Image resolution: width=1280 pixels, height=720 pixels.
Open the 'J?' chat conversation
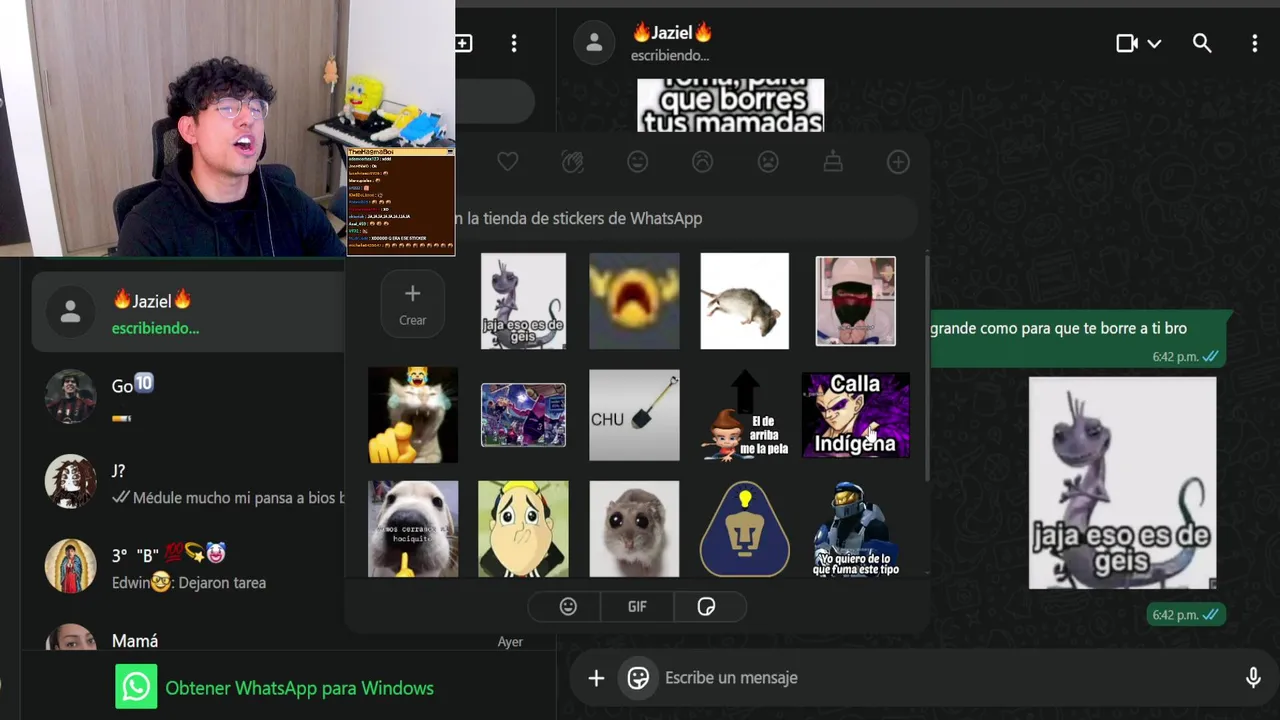(x=188, y=483)
